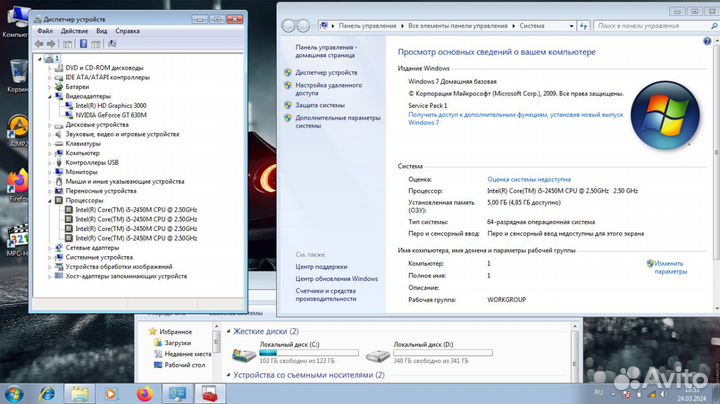Open Настройка удаленного доступа link

[x=328, y=89]
